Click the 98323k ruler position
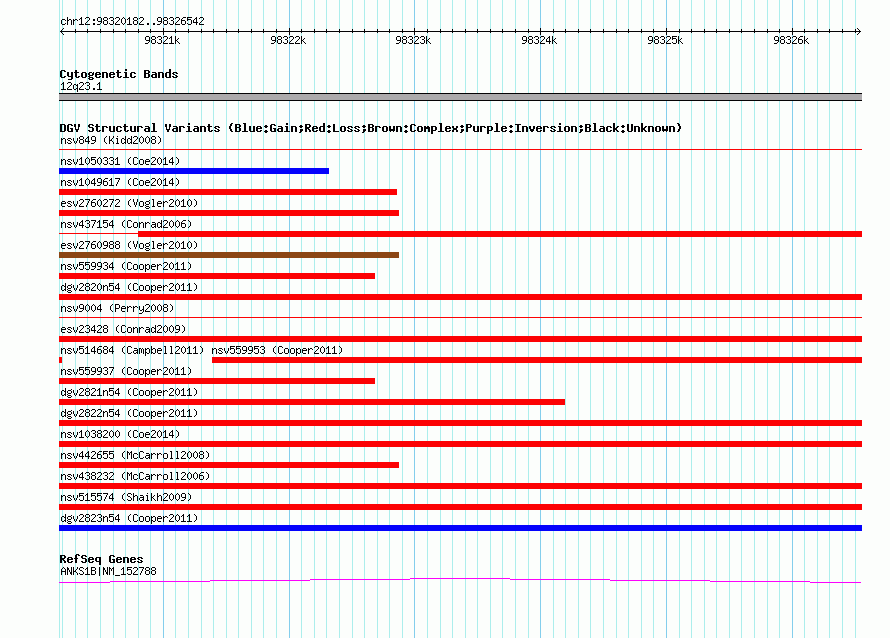The image size is (890, 638). (x=413, y=40)
